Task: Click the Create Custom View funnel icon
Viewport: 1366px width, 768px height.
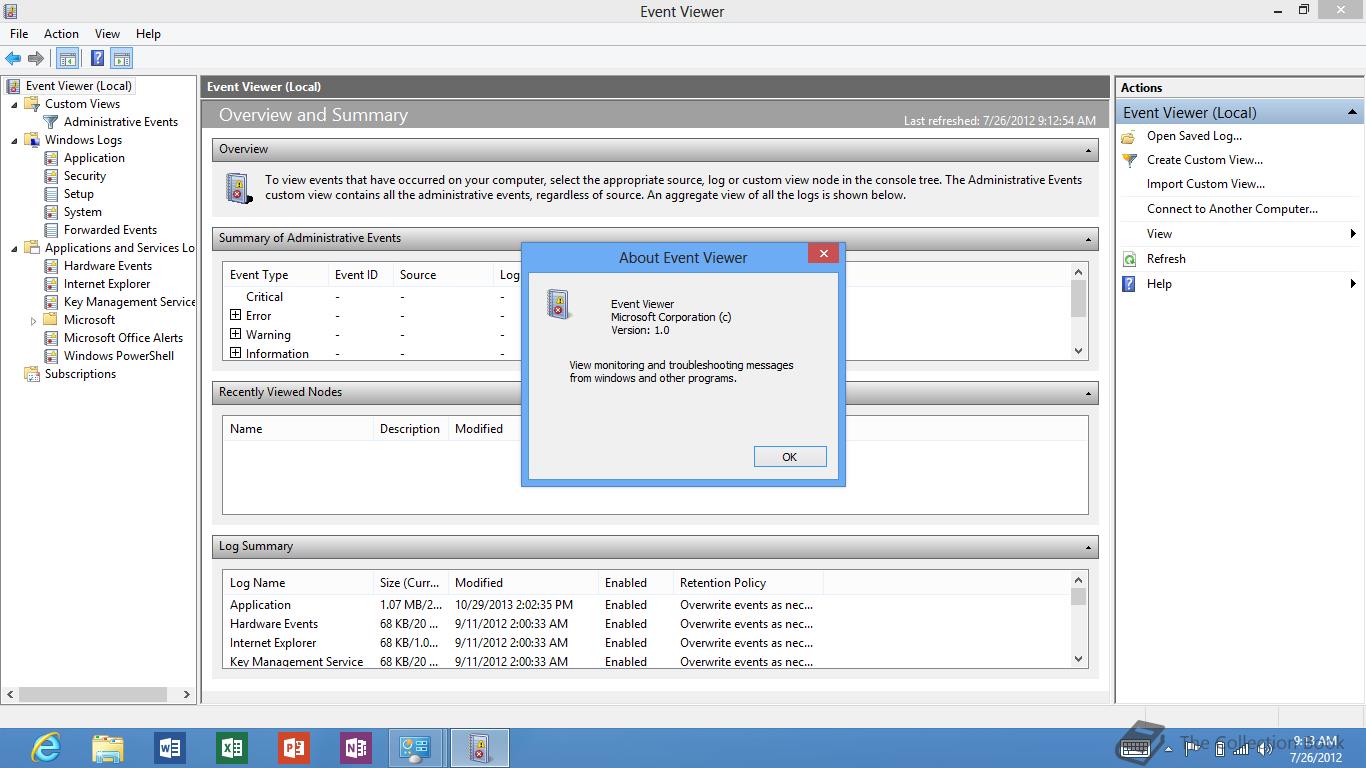Action: pos(1129,160)
